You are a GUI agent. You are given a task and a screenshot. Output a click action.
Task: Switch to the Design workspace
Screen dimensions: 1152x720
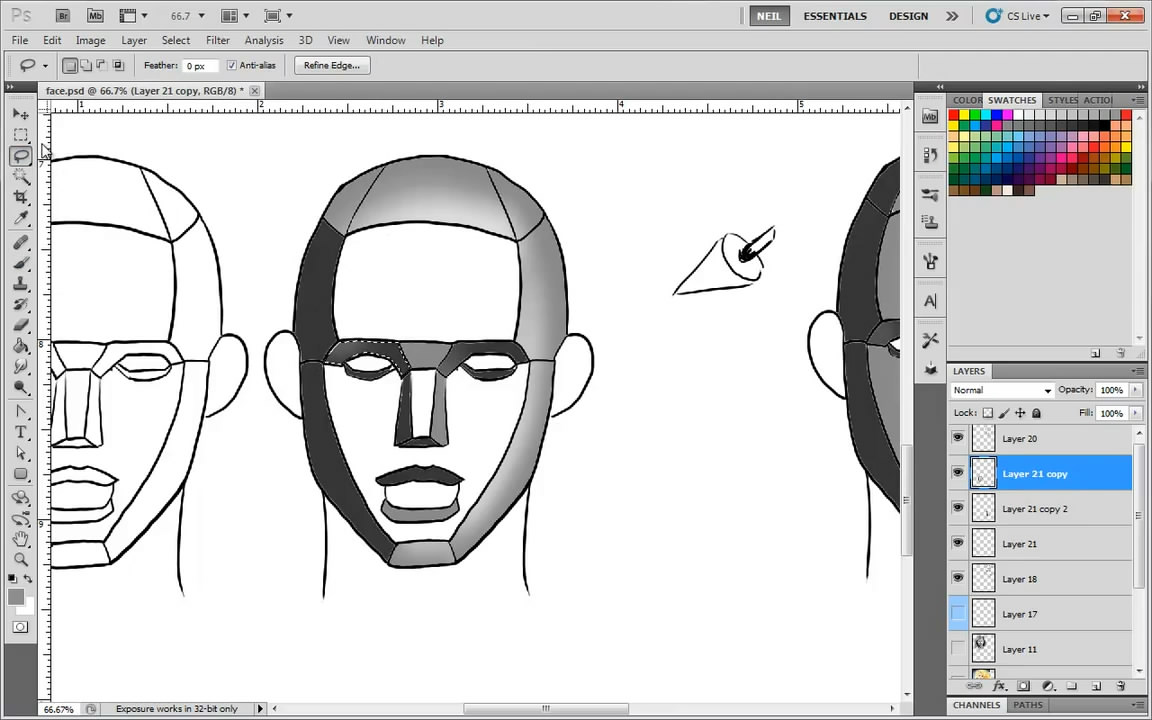tap(908, 16)
